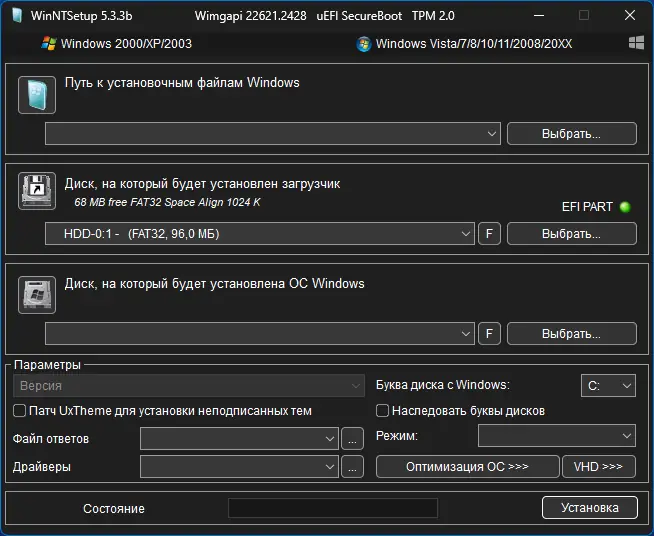Open the Windows installation files path dropdown
This screenshot has width=654, height=536.
(x=273, y=133)
